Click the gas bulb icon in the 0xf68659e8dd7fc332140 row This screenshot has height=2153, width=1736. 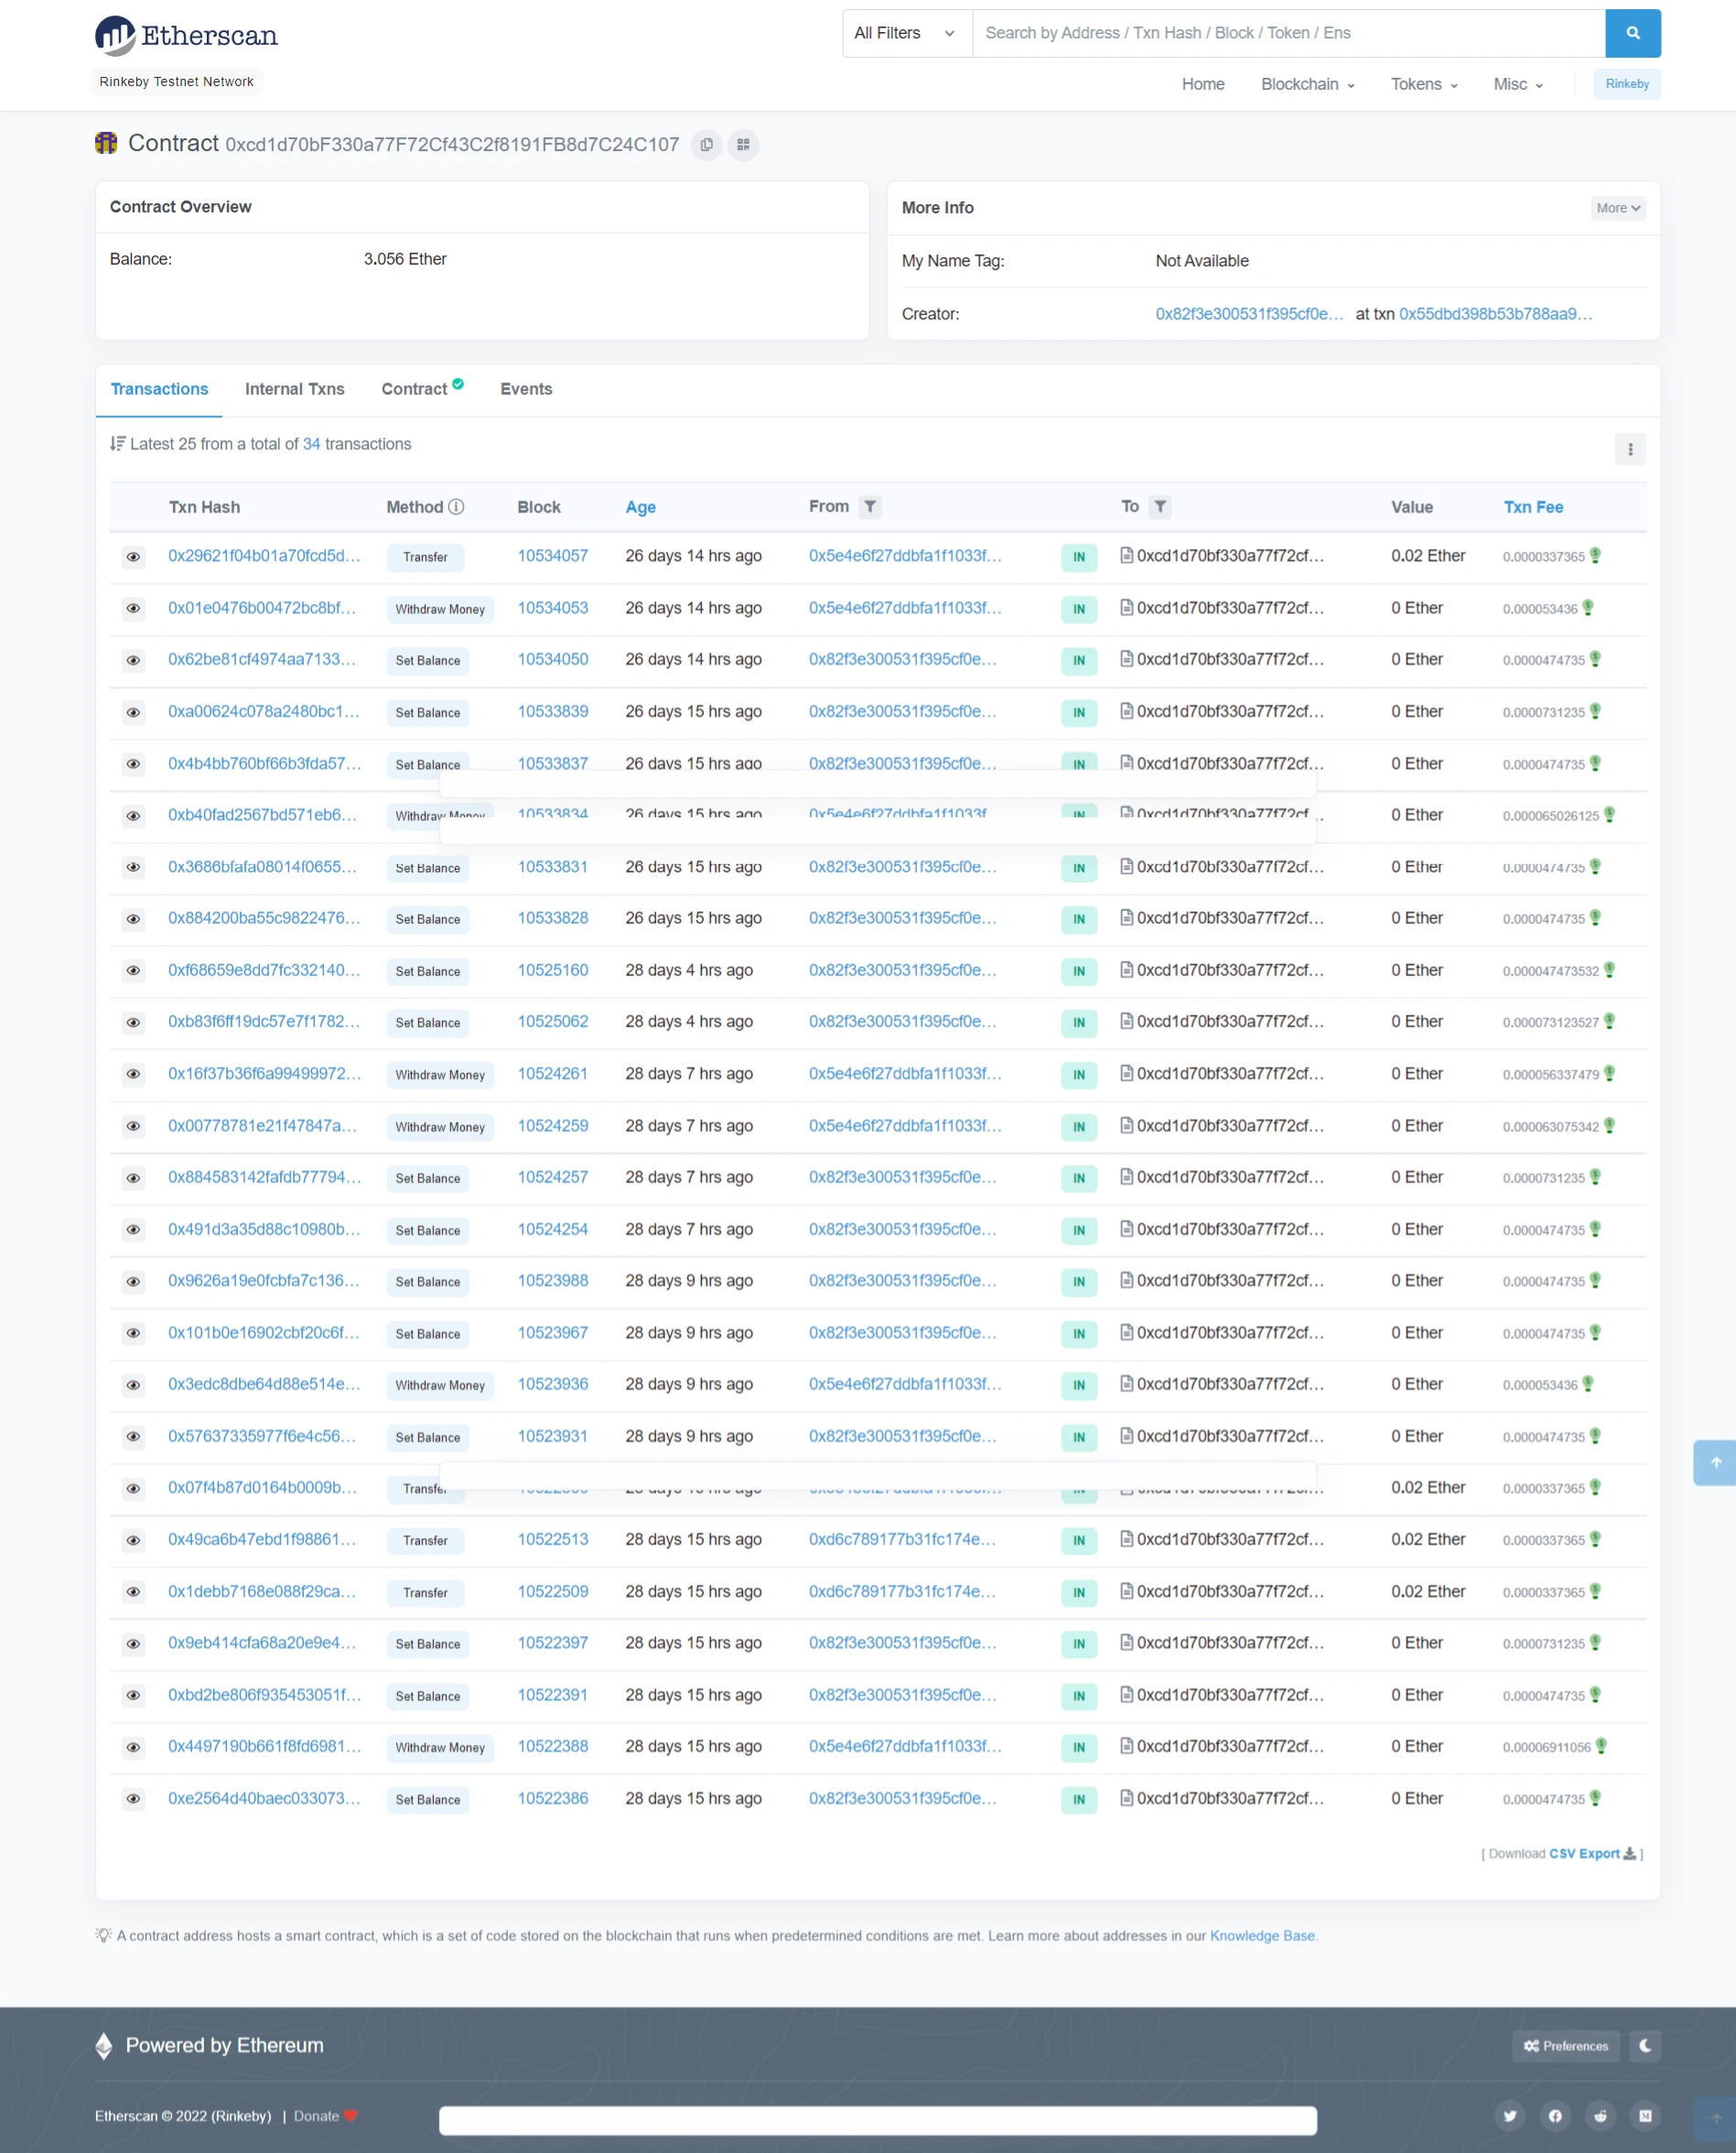(1610, 970)
